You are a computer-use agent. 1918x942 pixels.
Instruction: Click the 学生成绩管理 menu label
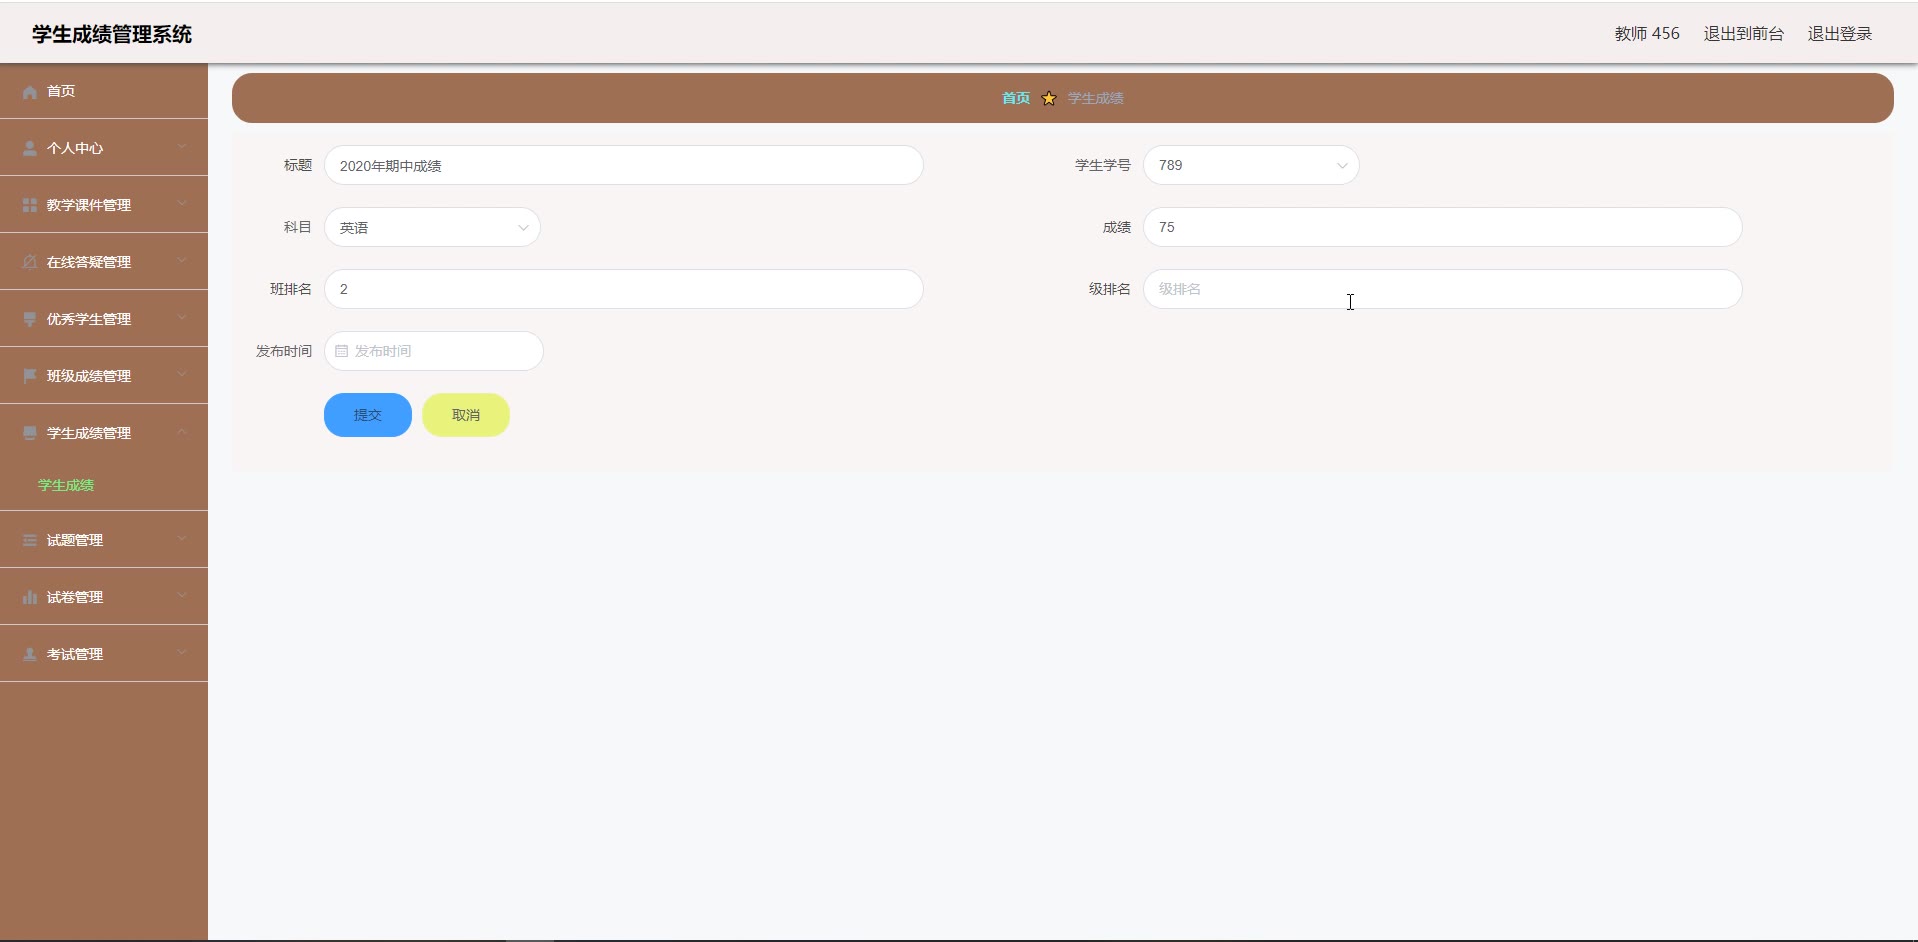tap(89, 433)
